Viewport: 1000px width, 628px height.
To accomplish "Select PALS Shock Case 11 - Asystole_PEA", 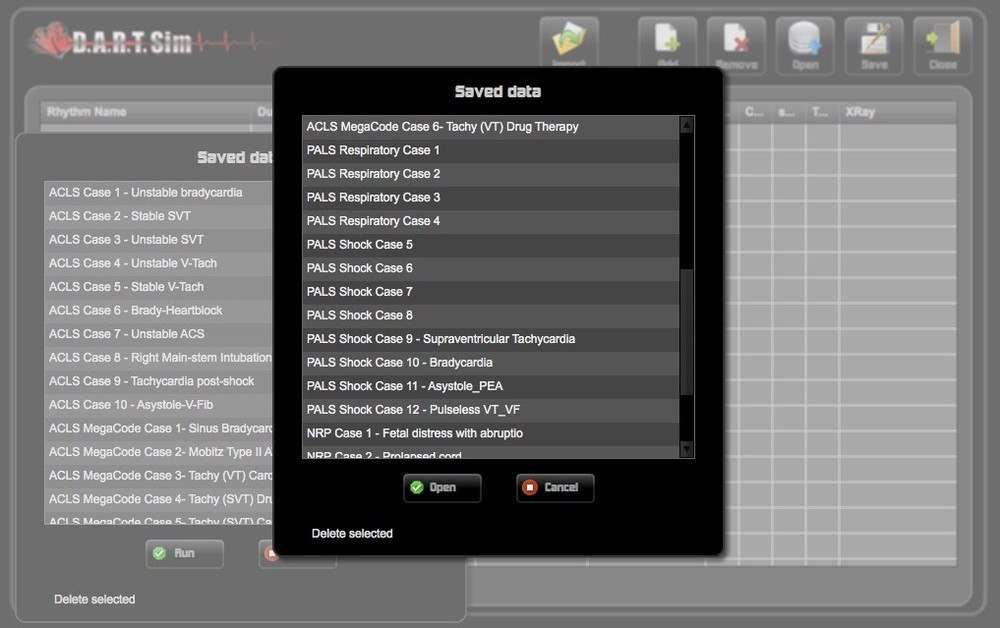I will coord(490,386).
